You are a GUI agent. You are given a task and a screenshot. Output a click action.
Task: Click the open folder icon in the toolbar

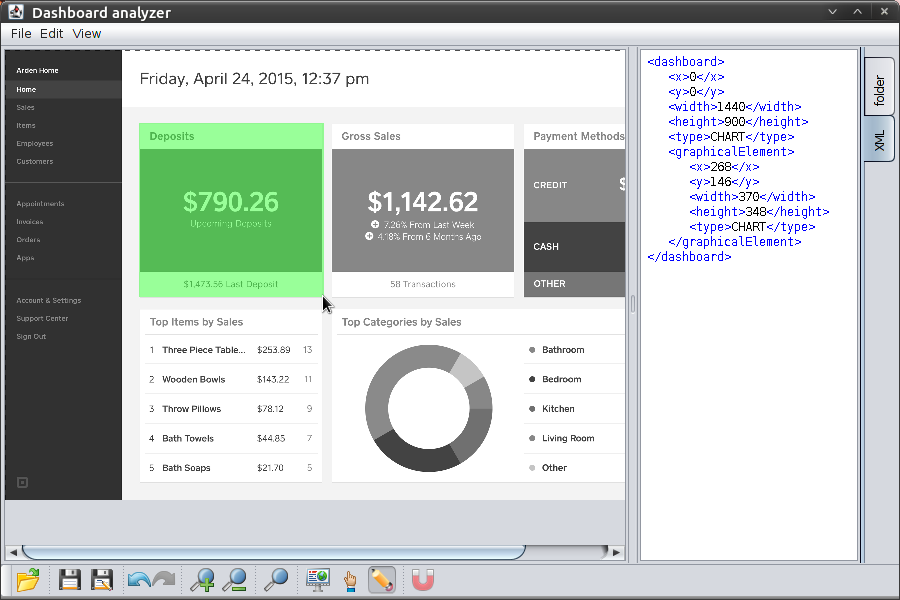(x=28, y=579)
